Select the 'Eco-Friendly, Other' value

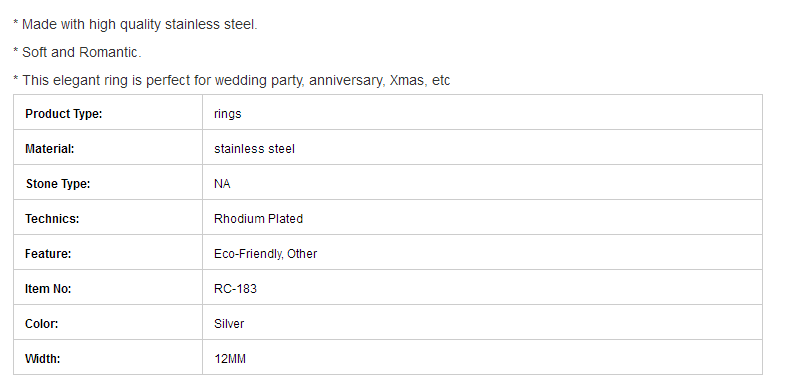(266, 254)
